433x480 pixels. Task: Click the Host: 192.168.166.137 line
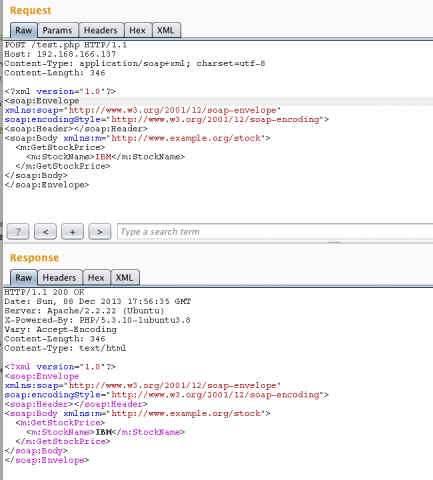click(x=60, y=54)
